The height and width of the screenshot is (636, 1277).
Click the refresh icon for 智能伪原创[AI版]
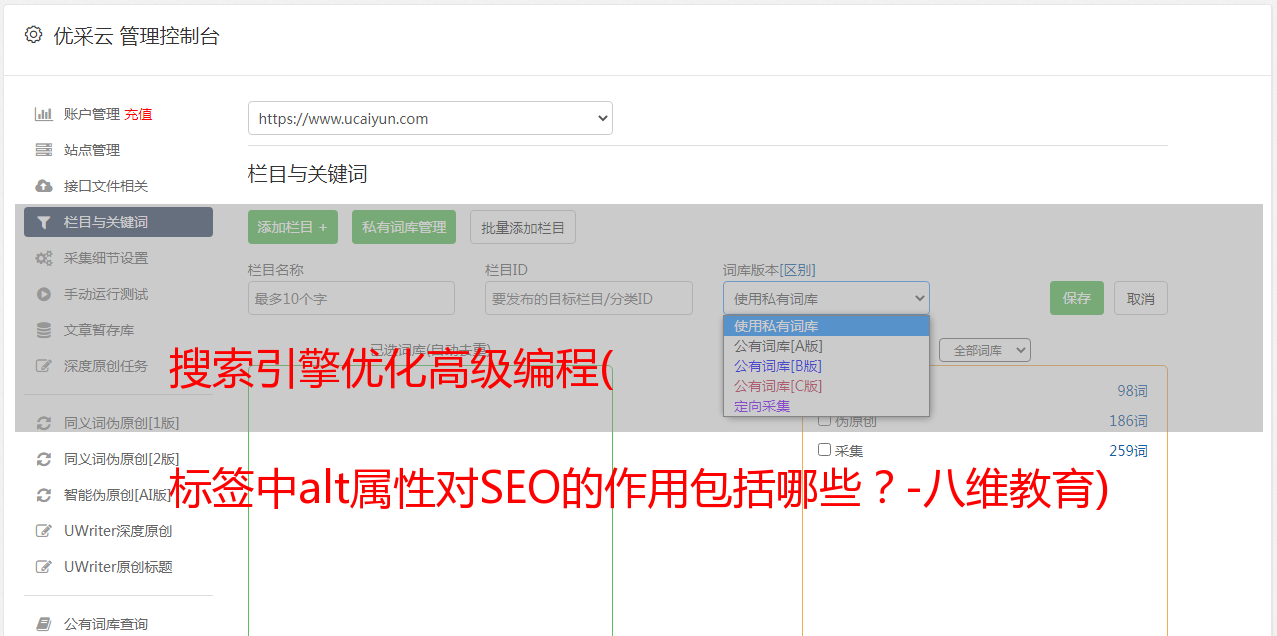pyautogui.click(x=43, y=495)
